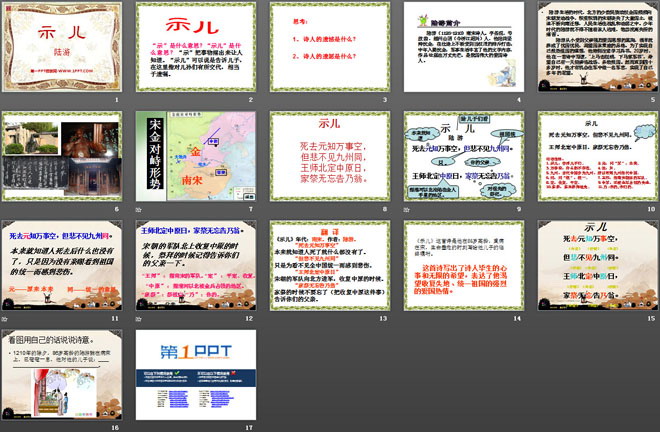This screenshot has width=660, height=432.
Task: Select slide 2 explaining the title 示儿
Action: click(x=196, y=47)
